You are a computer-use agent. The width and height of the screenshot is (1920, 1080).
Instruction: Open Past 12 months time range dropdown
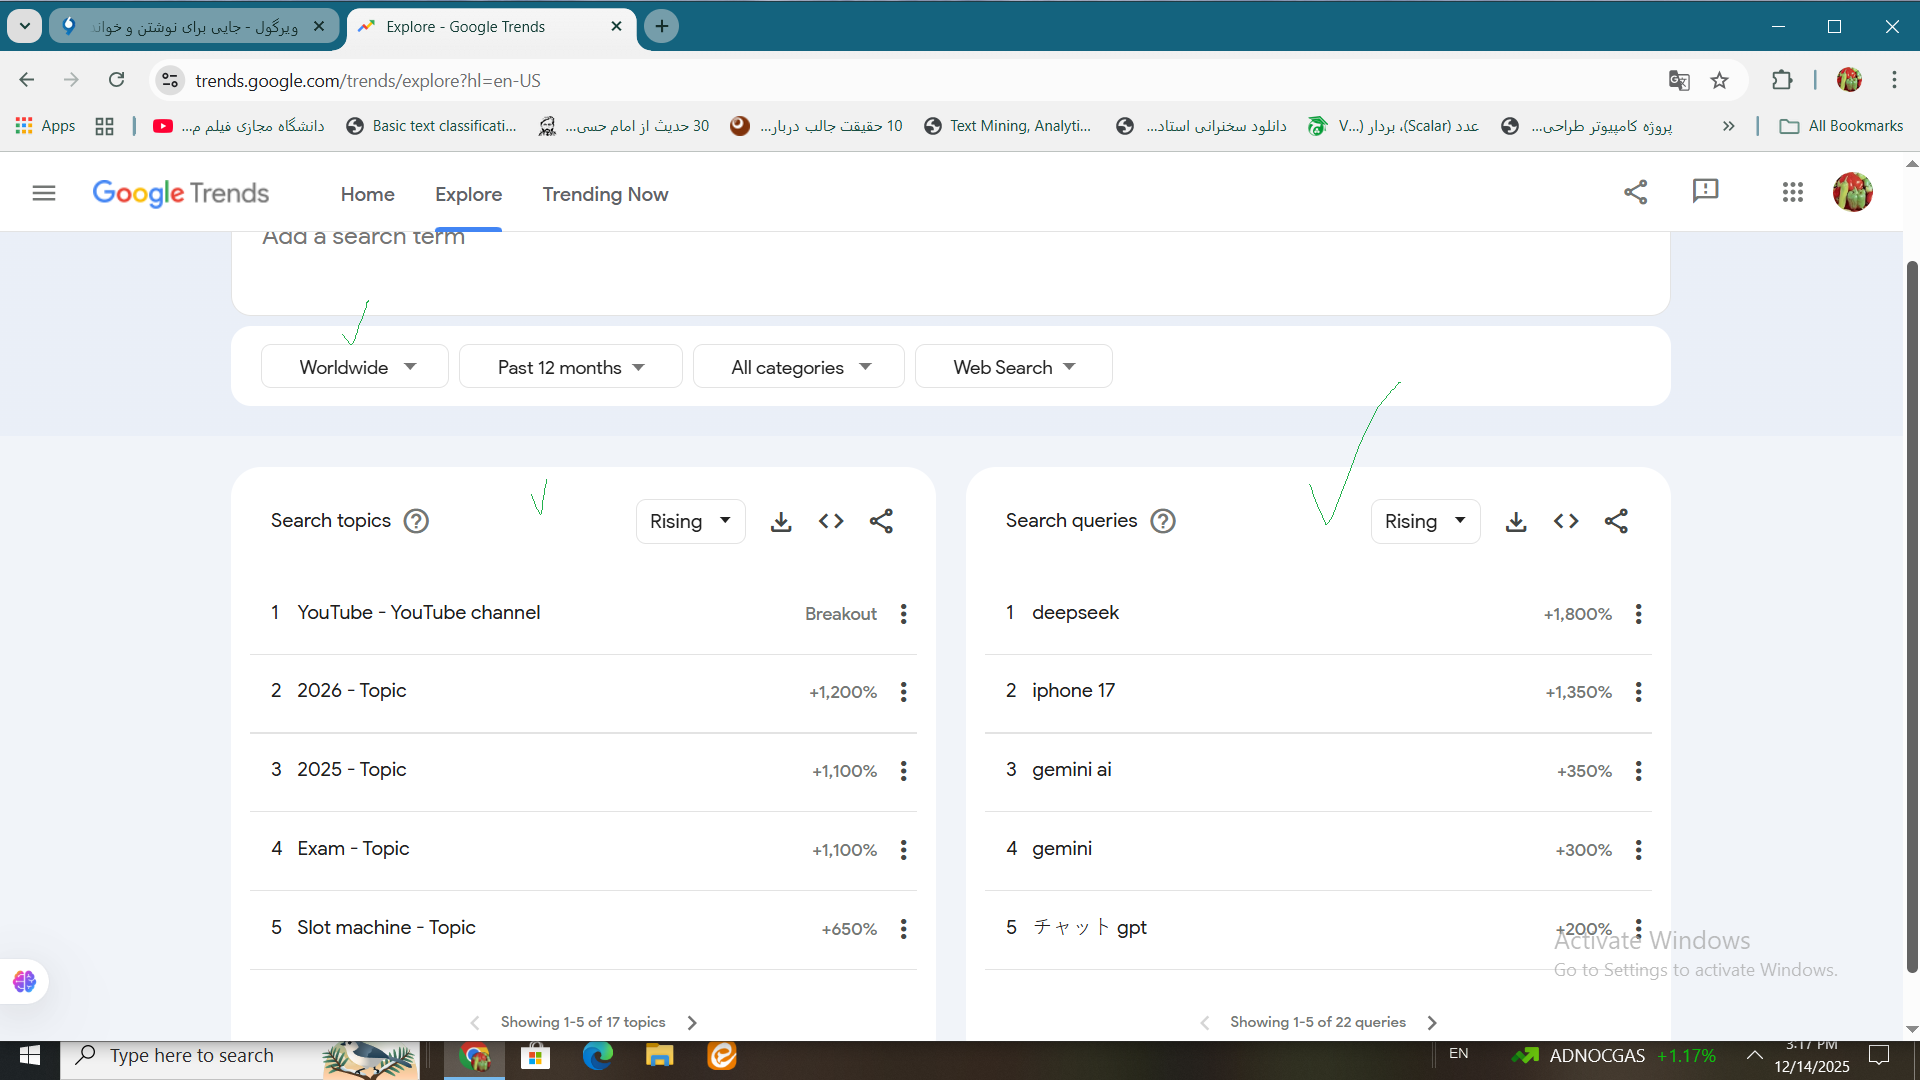click(570, 367)
